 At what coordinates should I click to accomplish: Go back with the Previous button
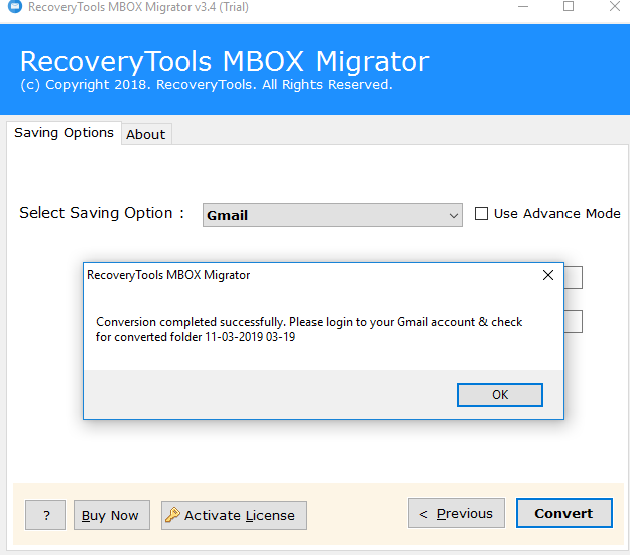pyautogui.click(x=456, y=513)
